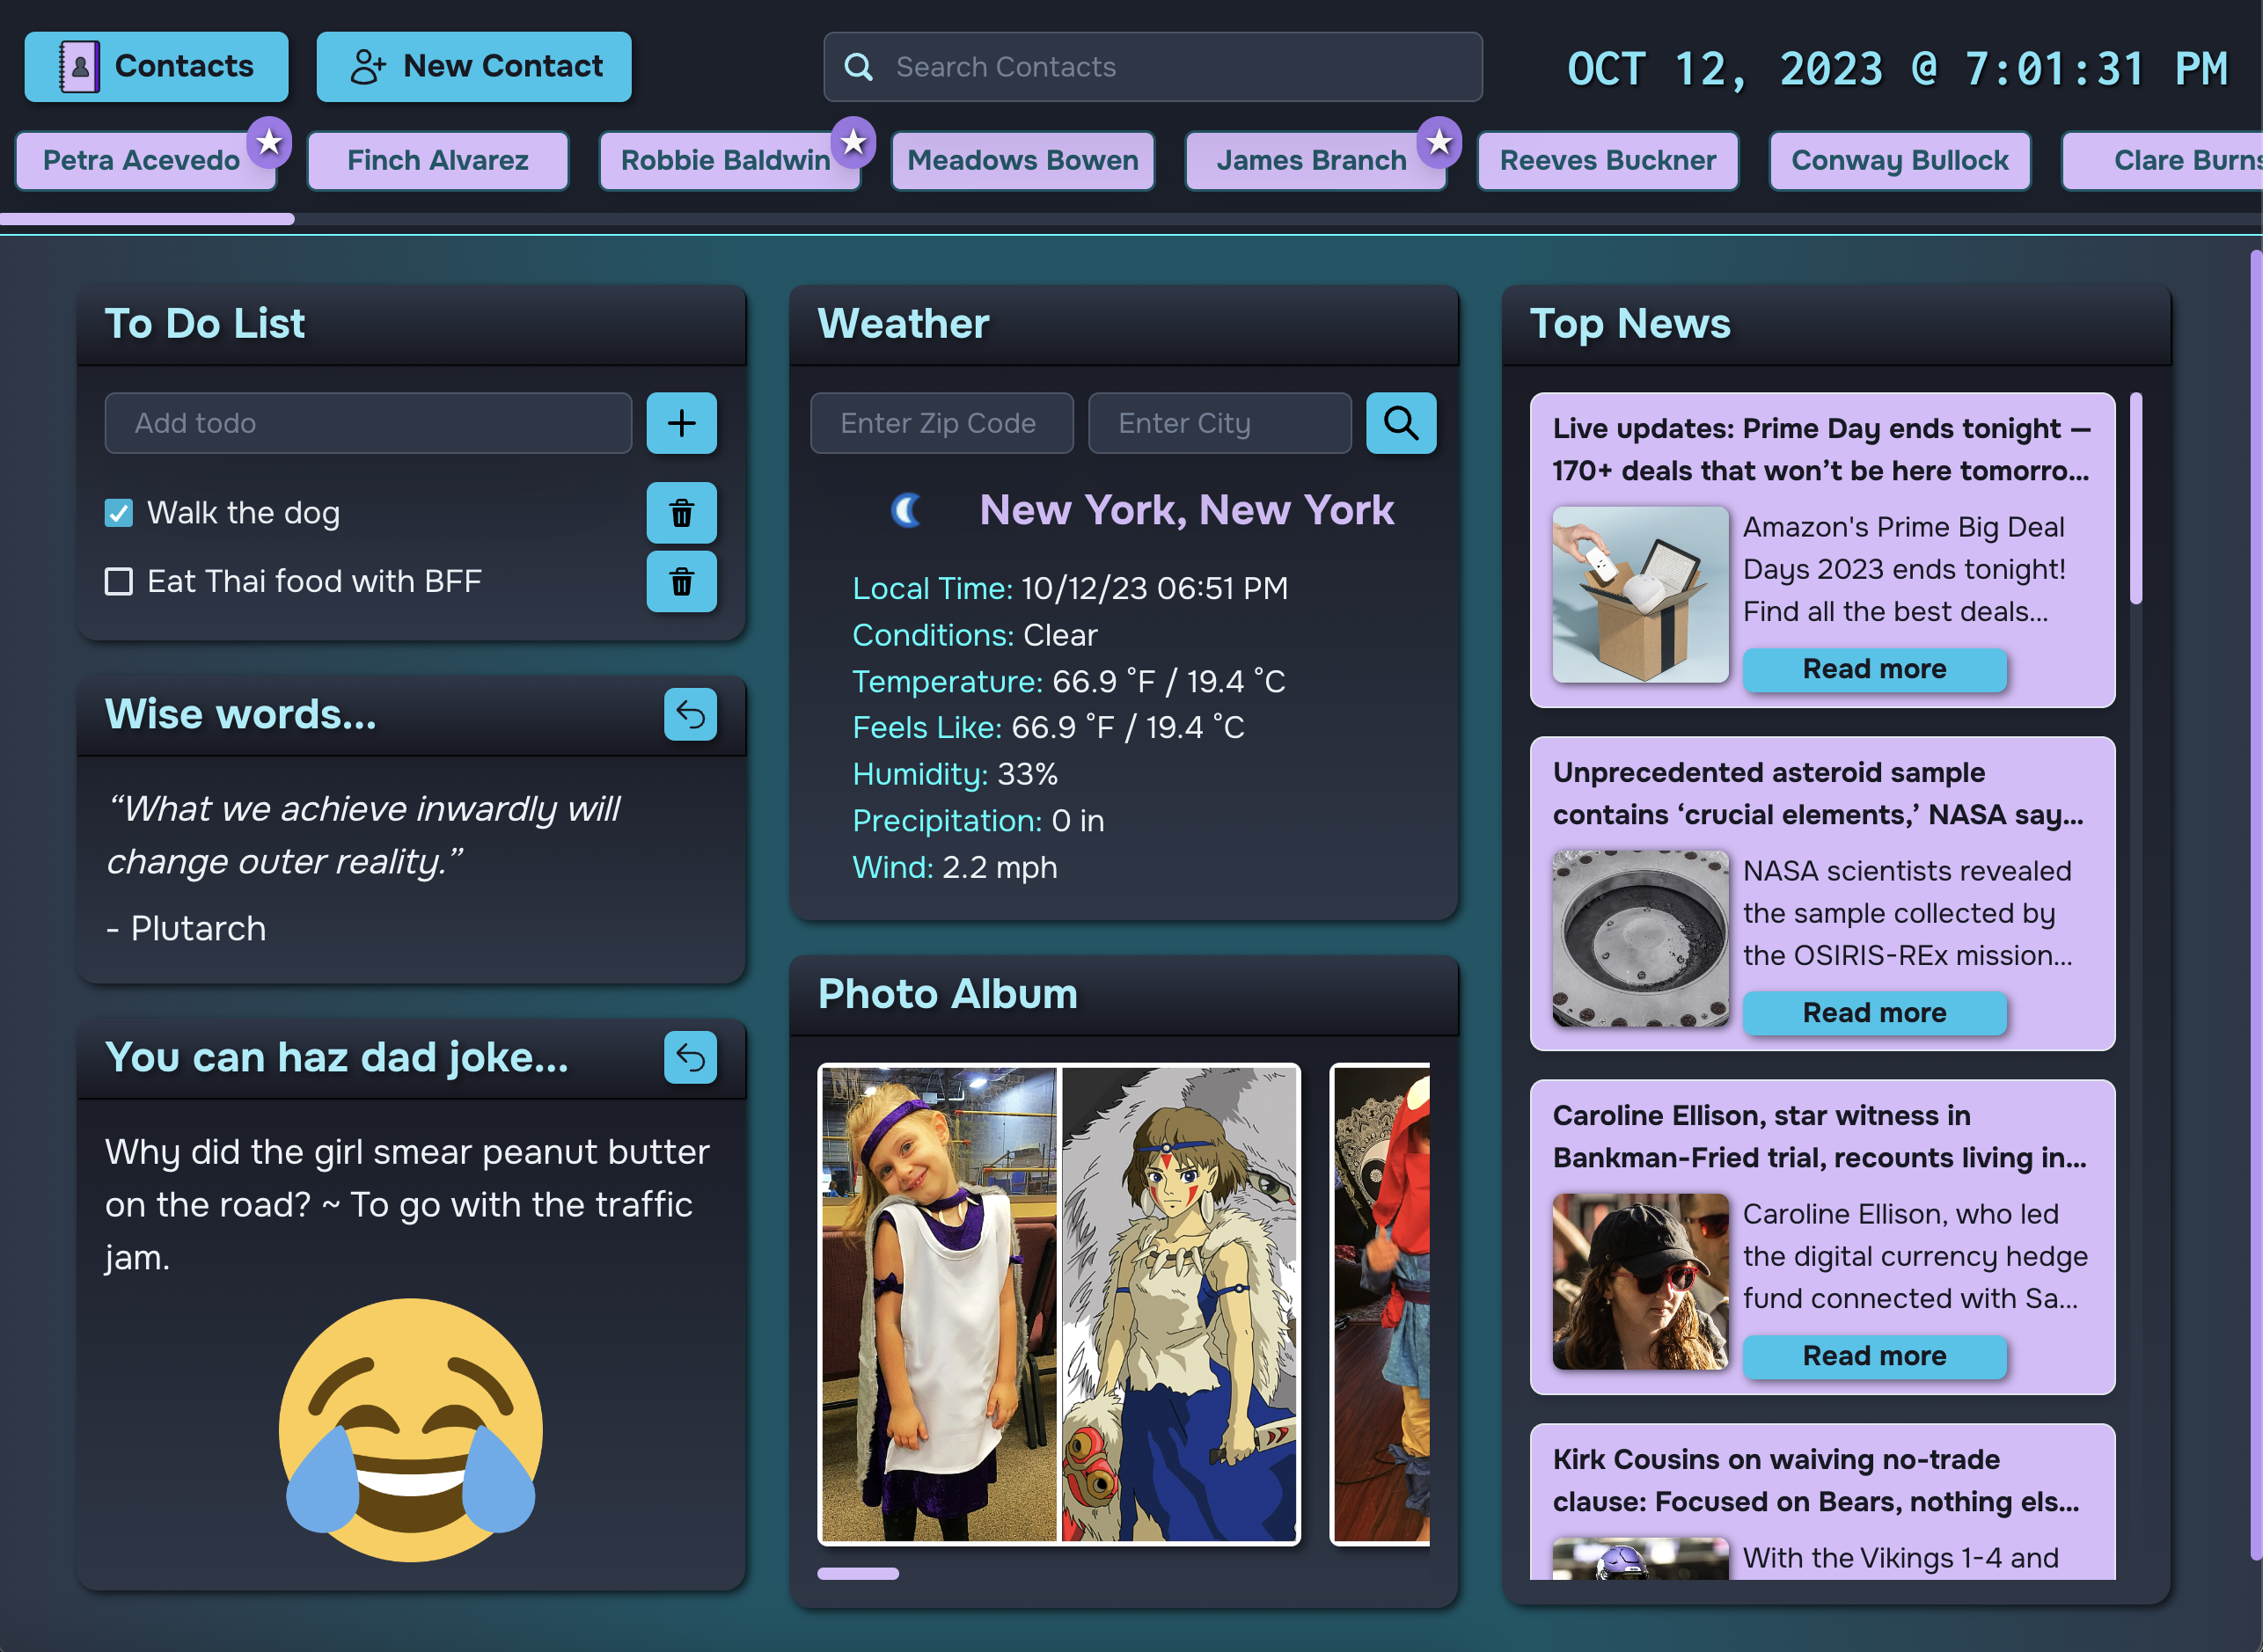Click the Temperature reading line

point(1069,681)
